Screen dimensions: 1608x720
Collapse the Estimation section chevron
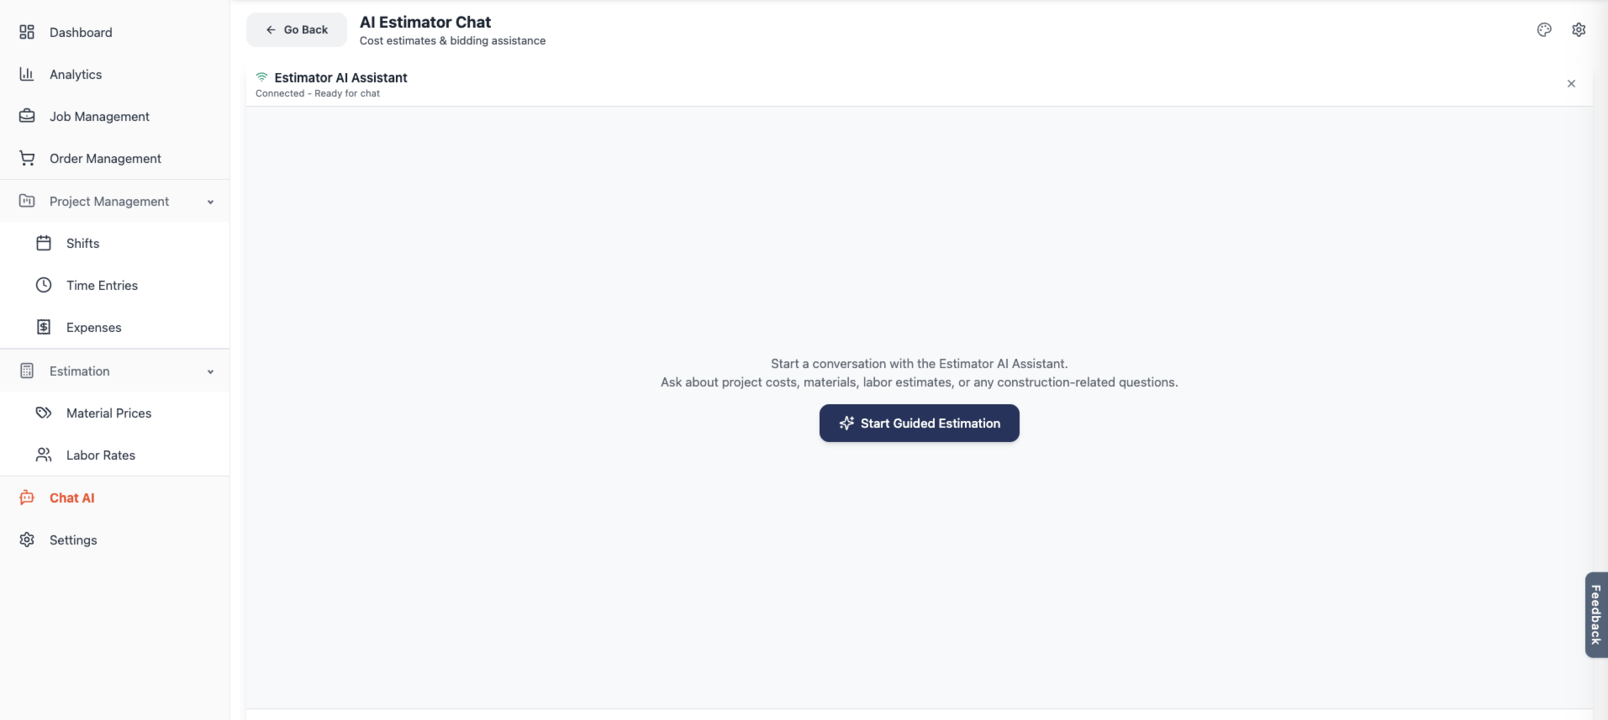click(x=210, y=372)
